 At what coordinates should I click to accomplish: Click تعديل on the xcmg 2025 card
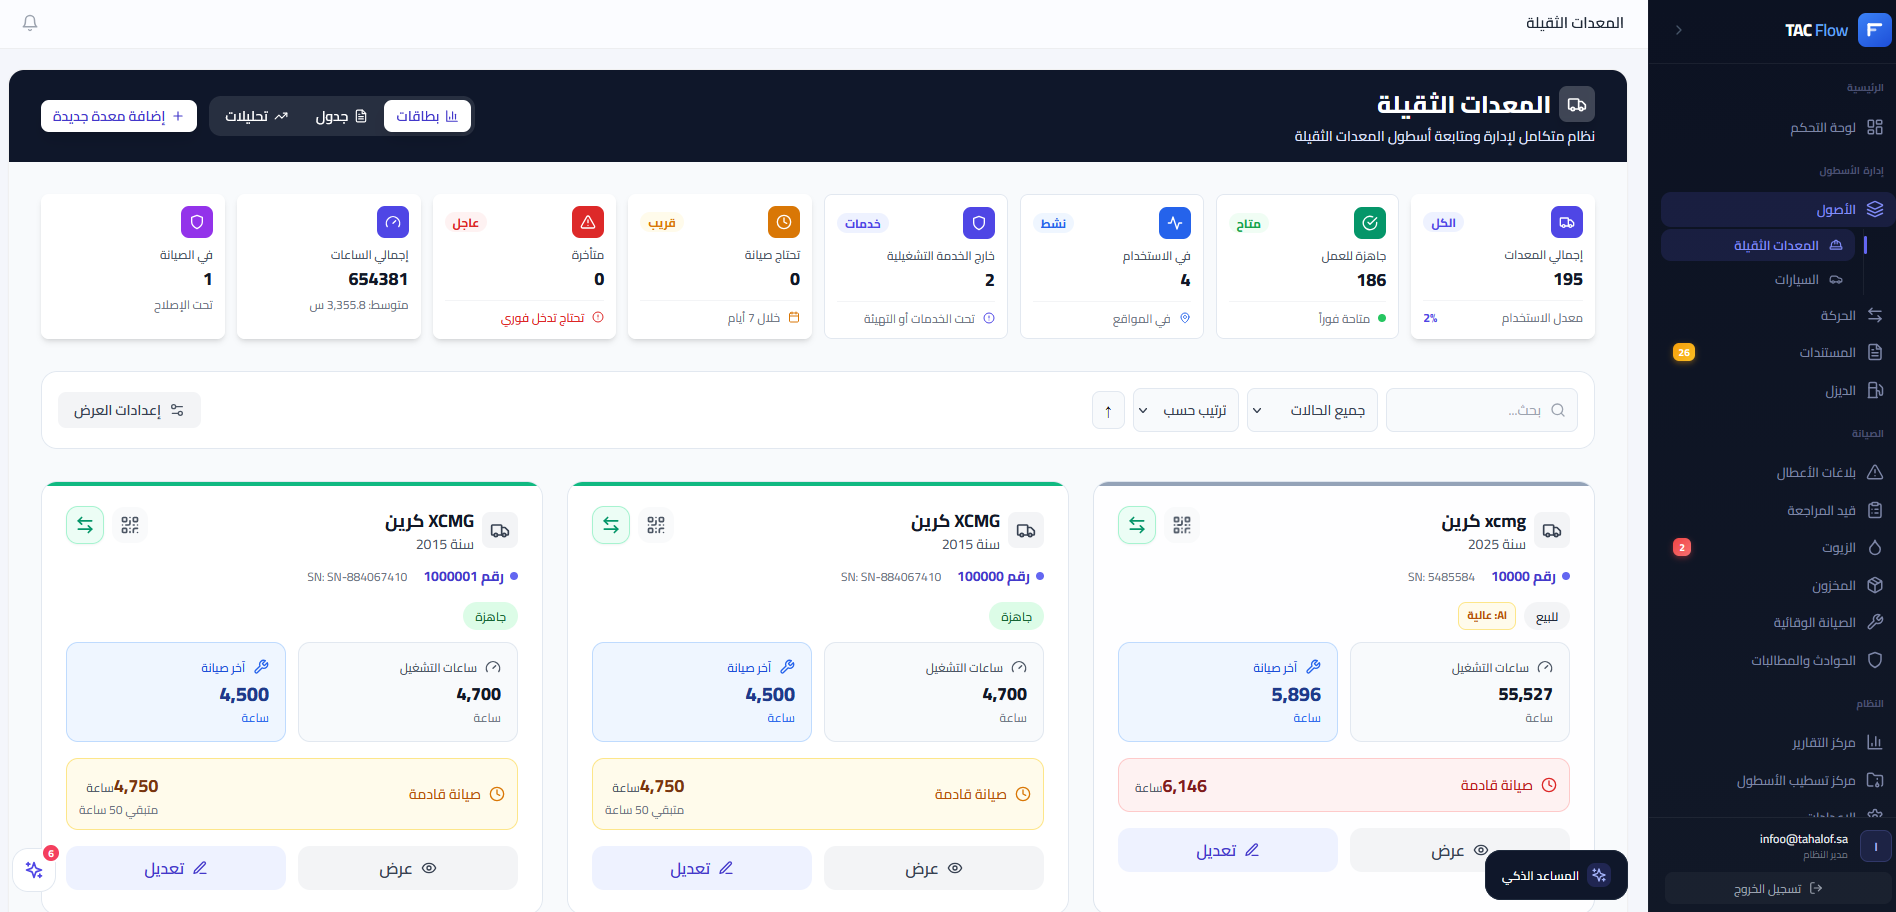coord(1227,850)
